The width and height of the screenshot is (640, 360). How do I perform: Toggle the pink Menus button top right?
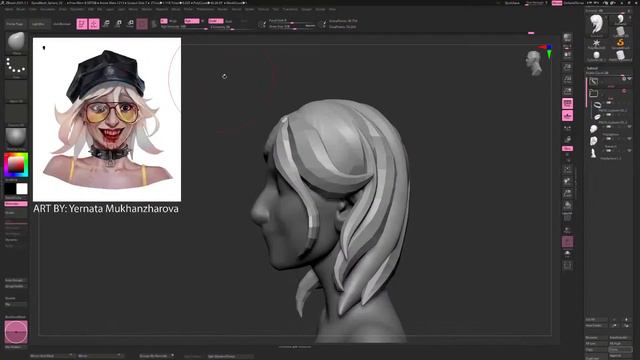click(x=557, y=3)
